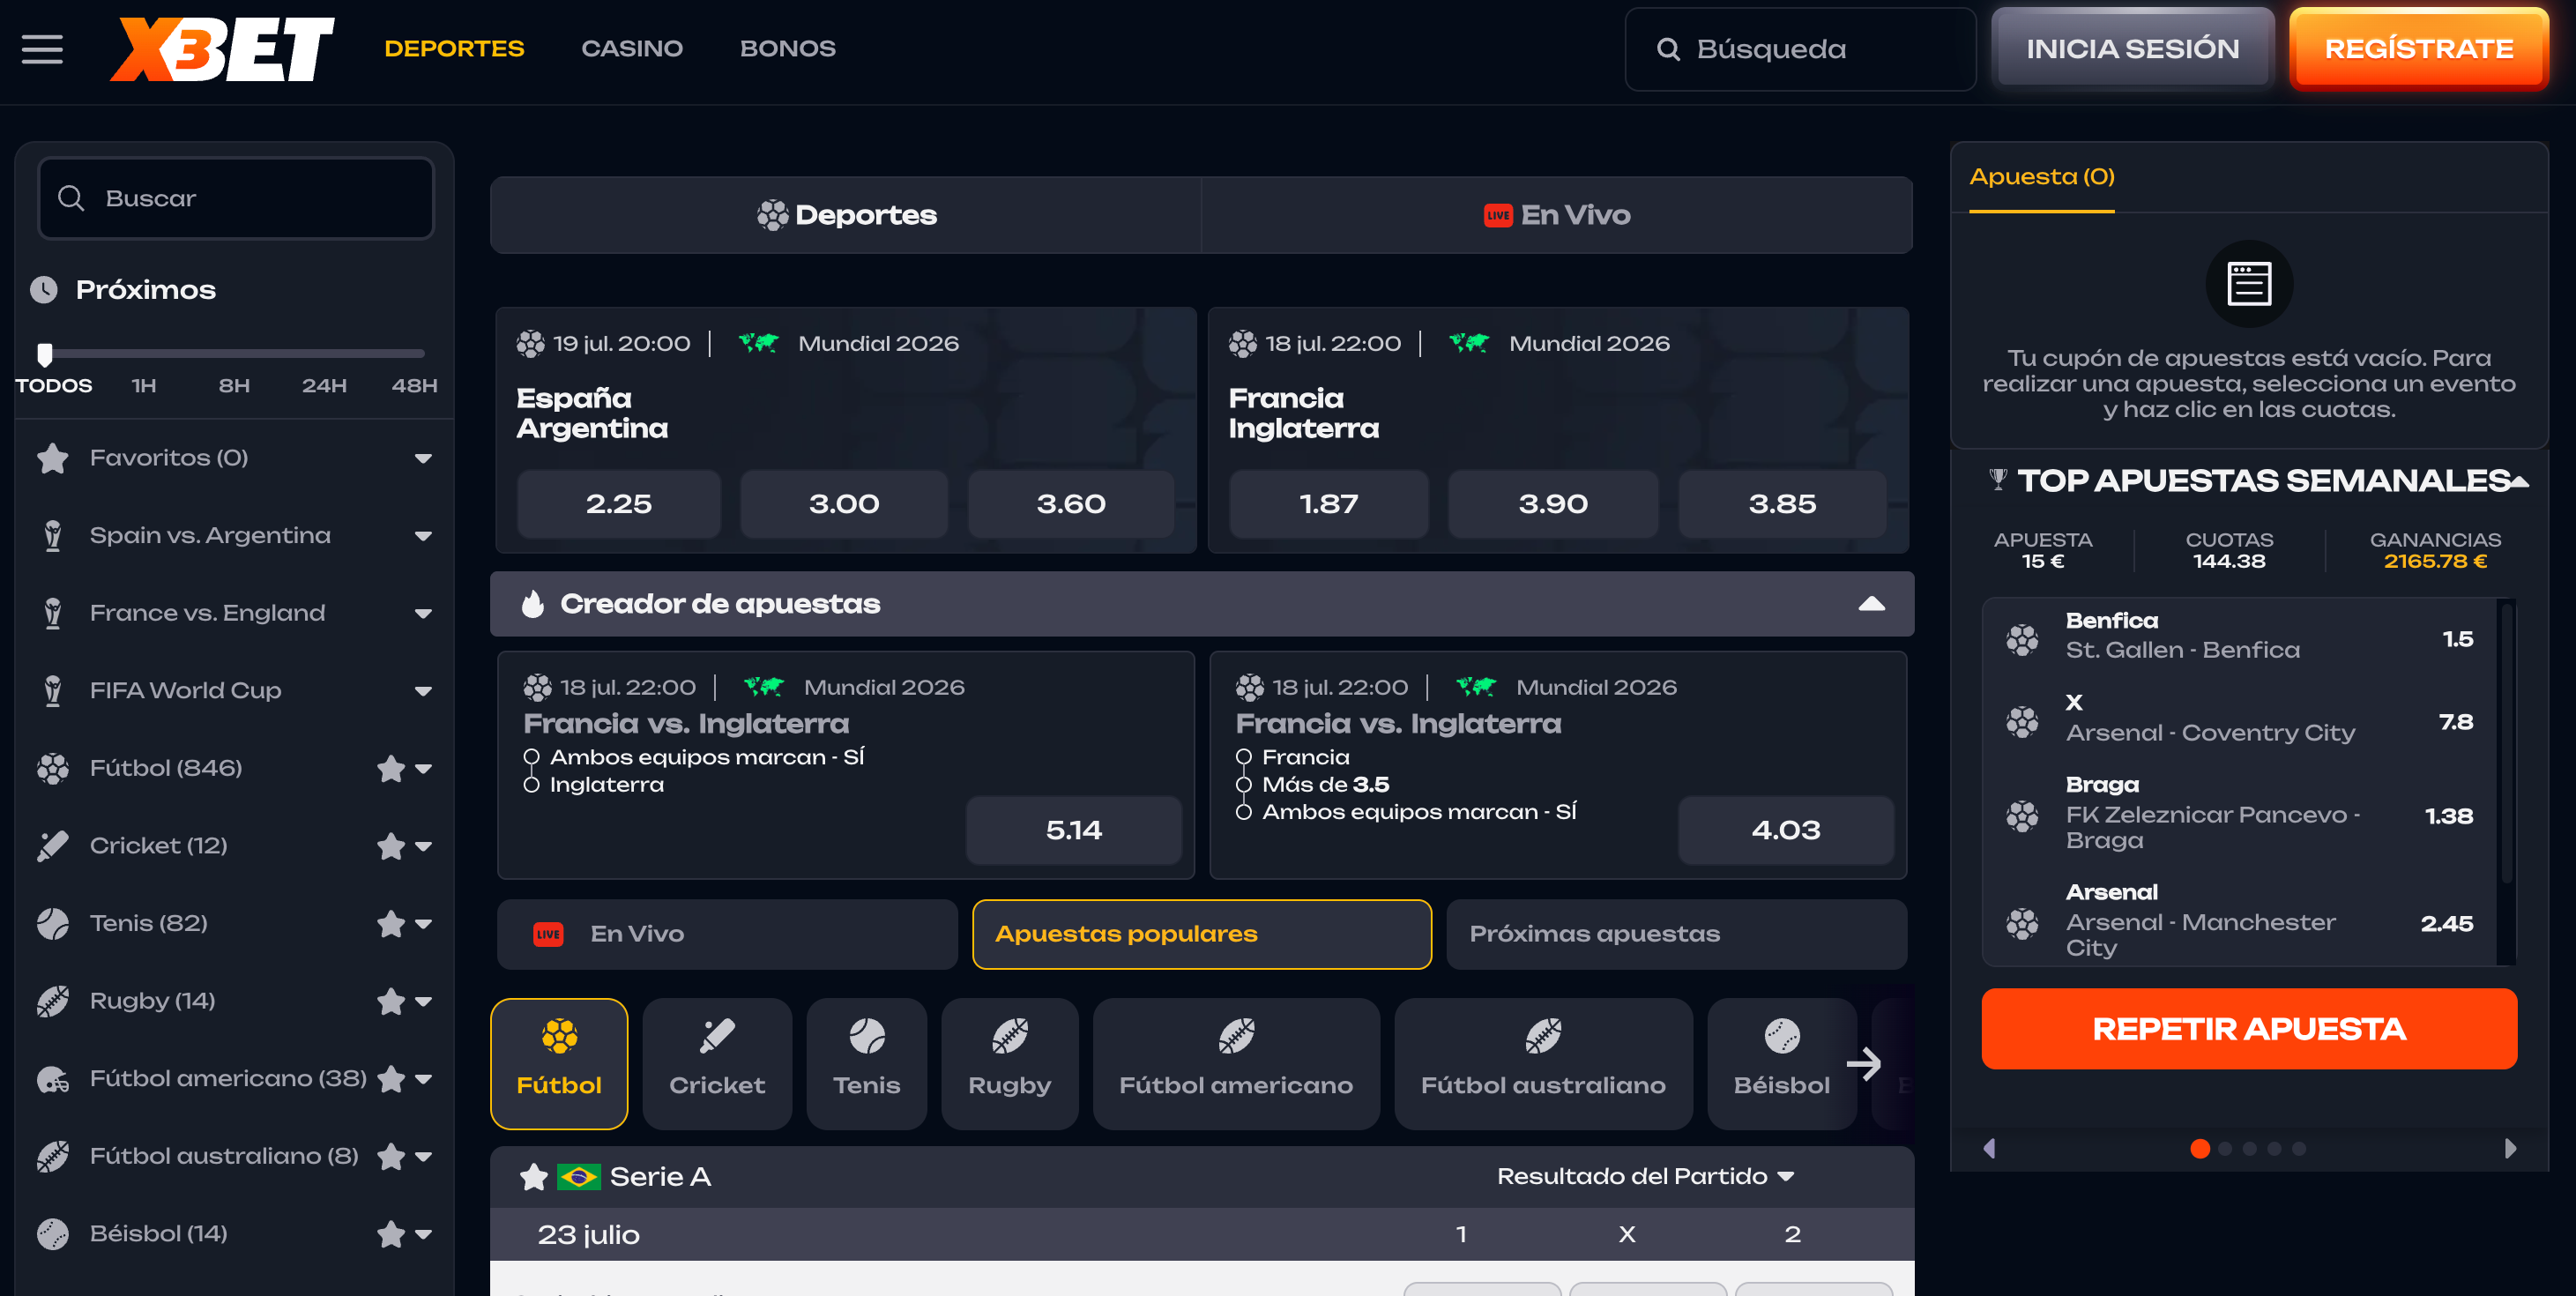Click the LIVE badge in En Vivo header tab

(1497, 215)
